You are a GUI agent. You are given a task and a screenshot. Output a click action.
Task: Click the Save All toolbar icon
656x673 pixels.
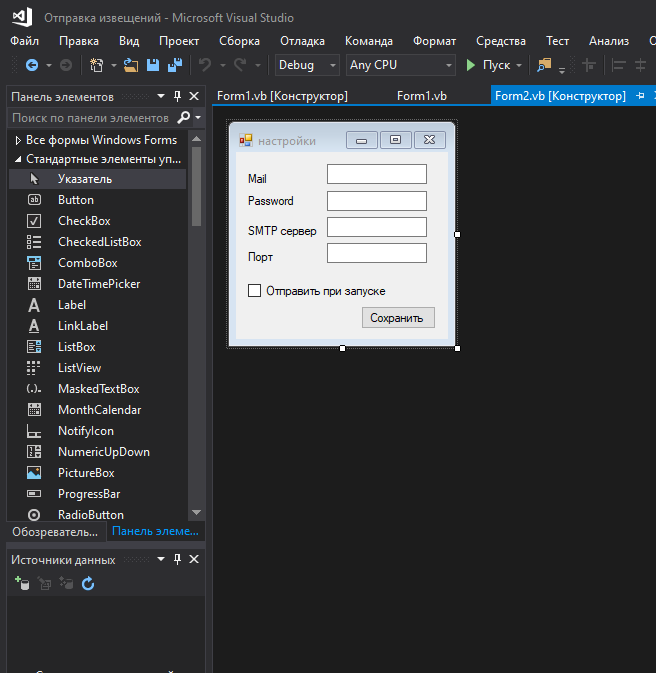[174, 65]
